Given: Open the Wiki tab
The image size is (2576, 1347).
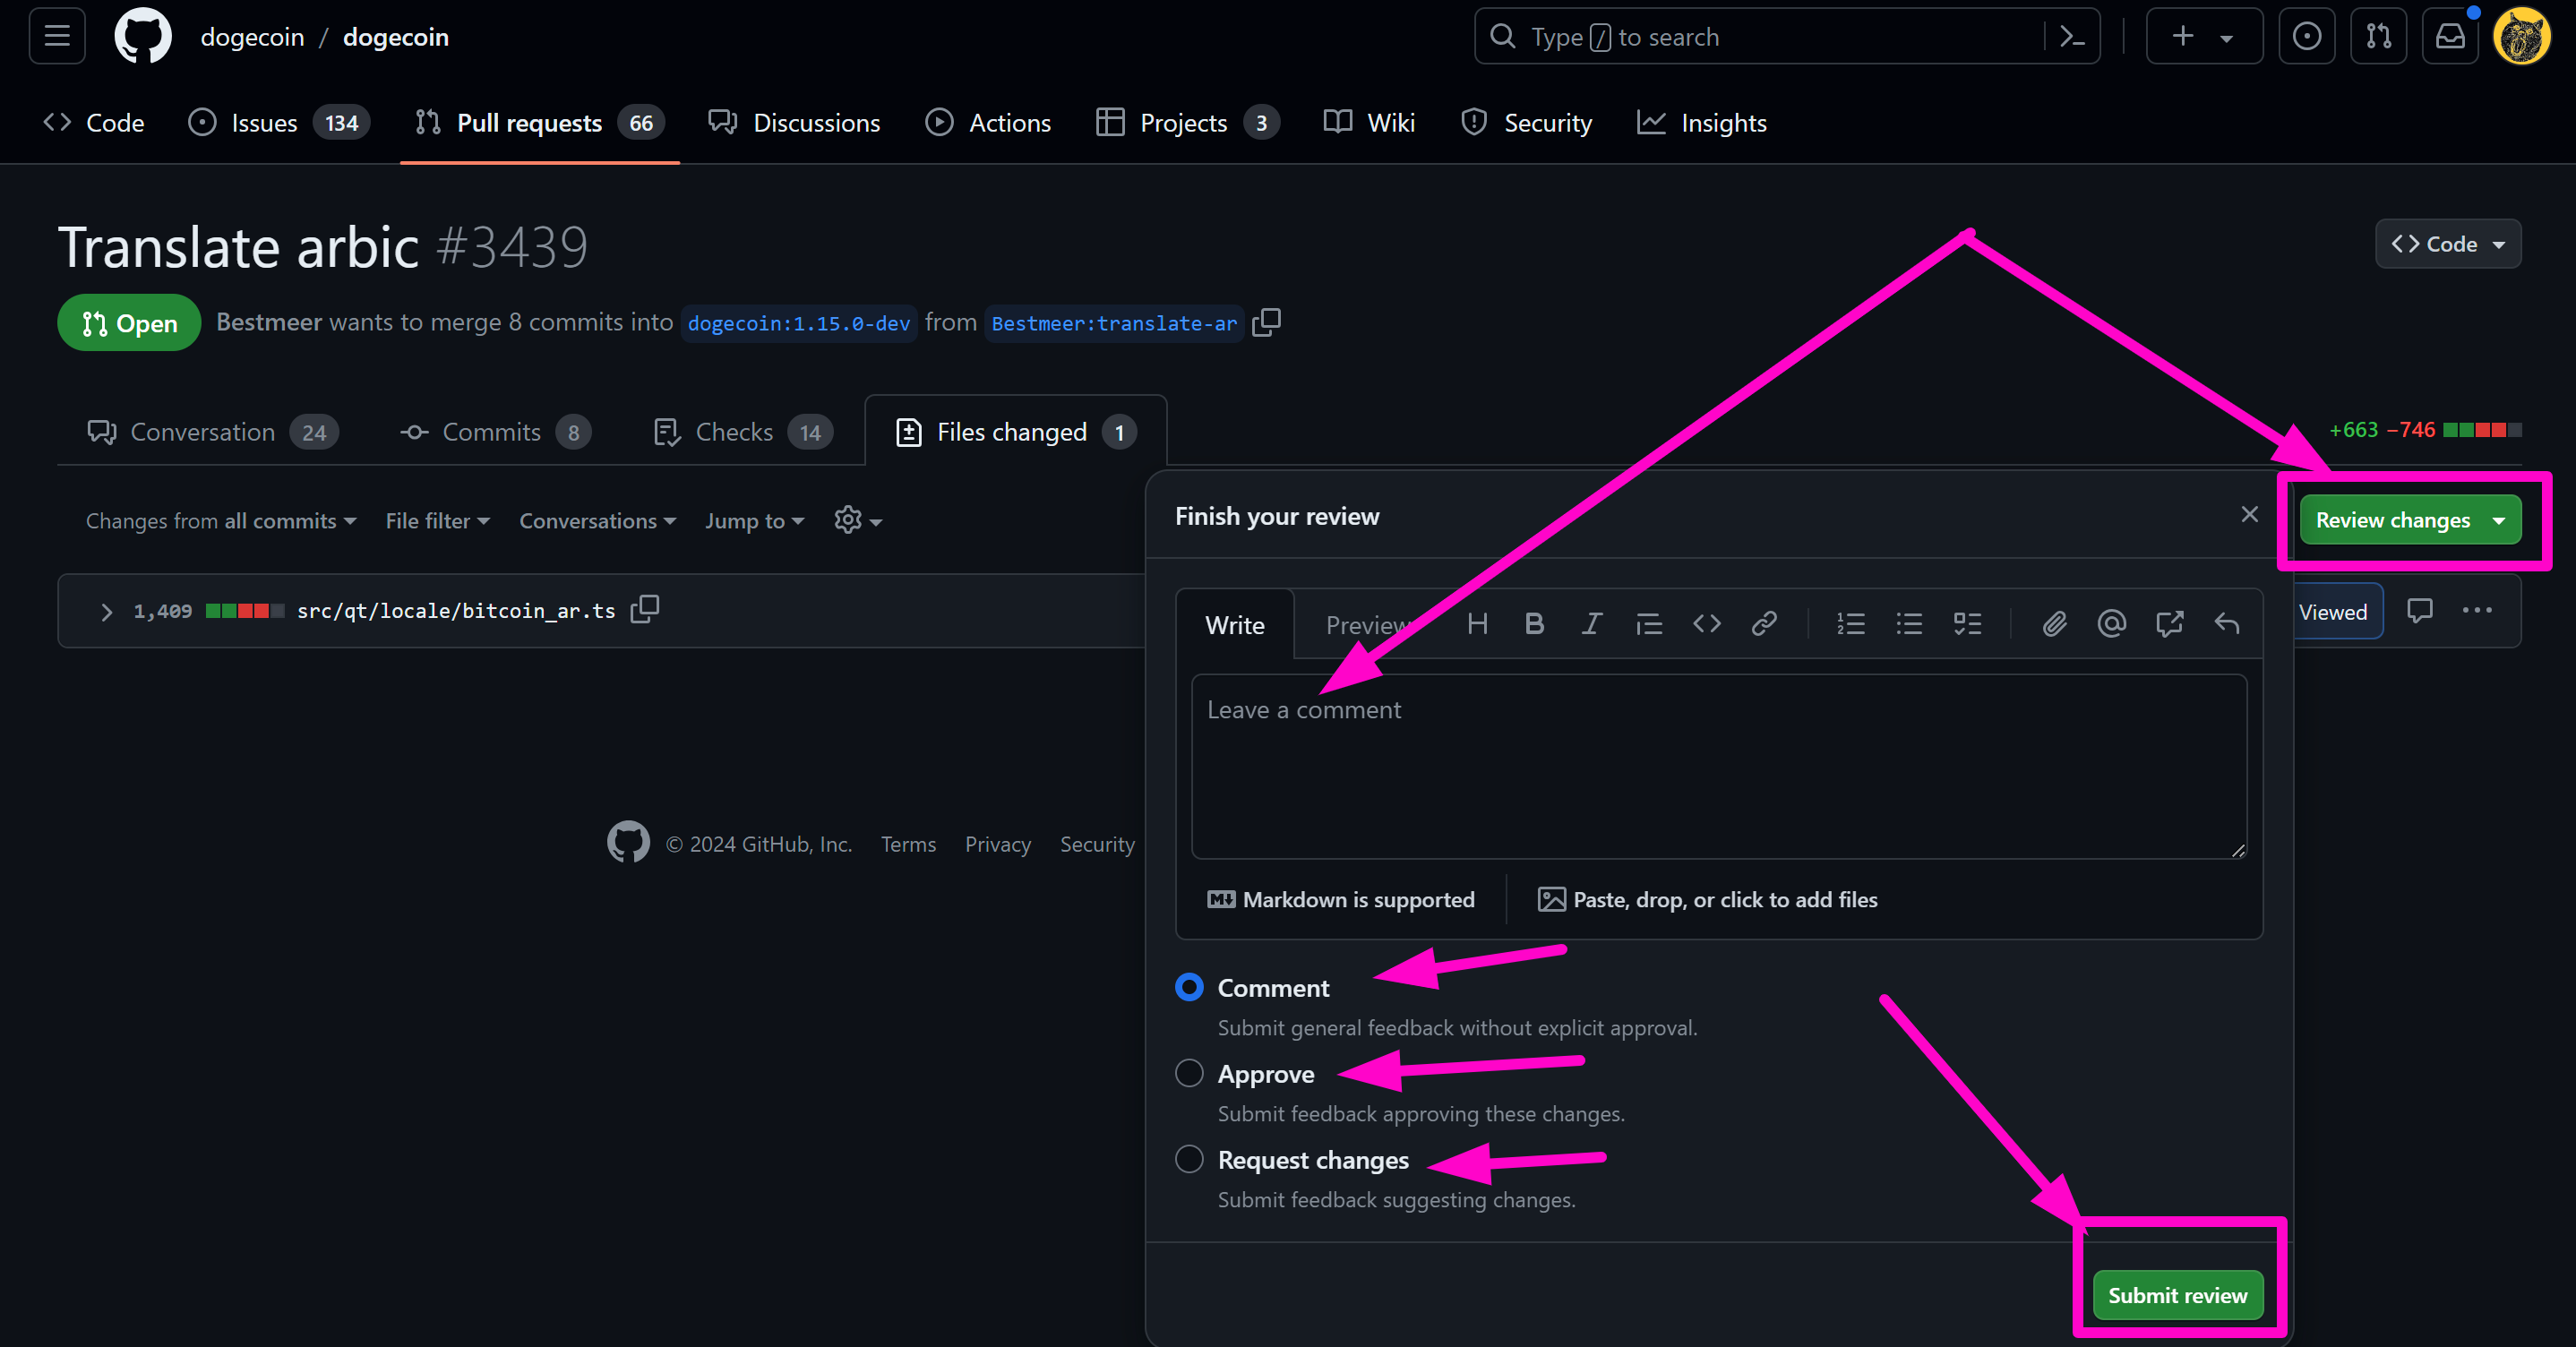Looking at the screenshot, I should pos(1369,122).
